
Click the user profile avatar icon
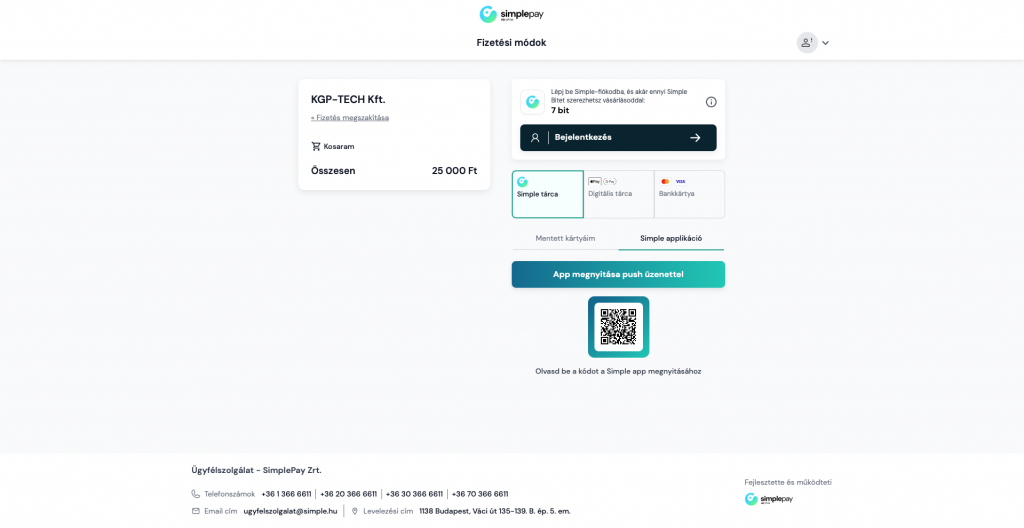(806, 43)
